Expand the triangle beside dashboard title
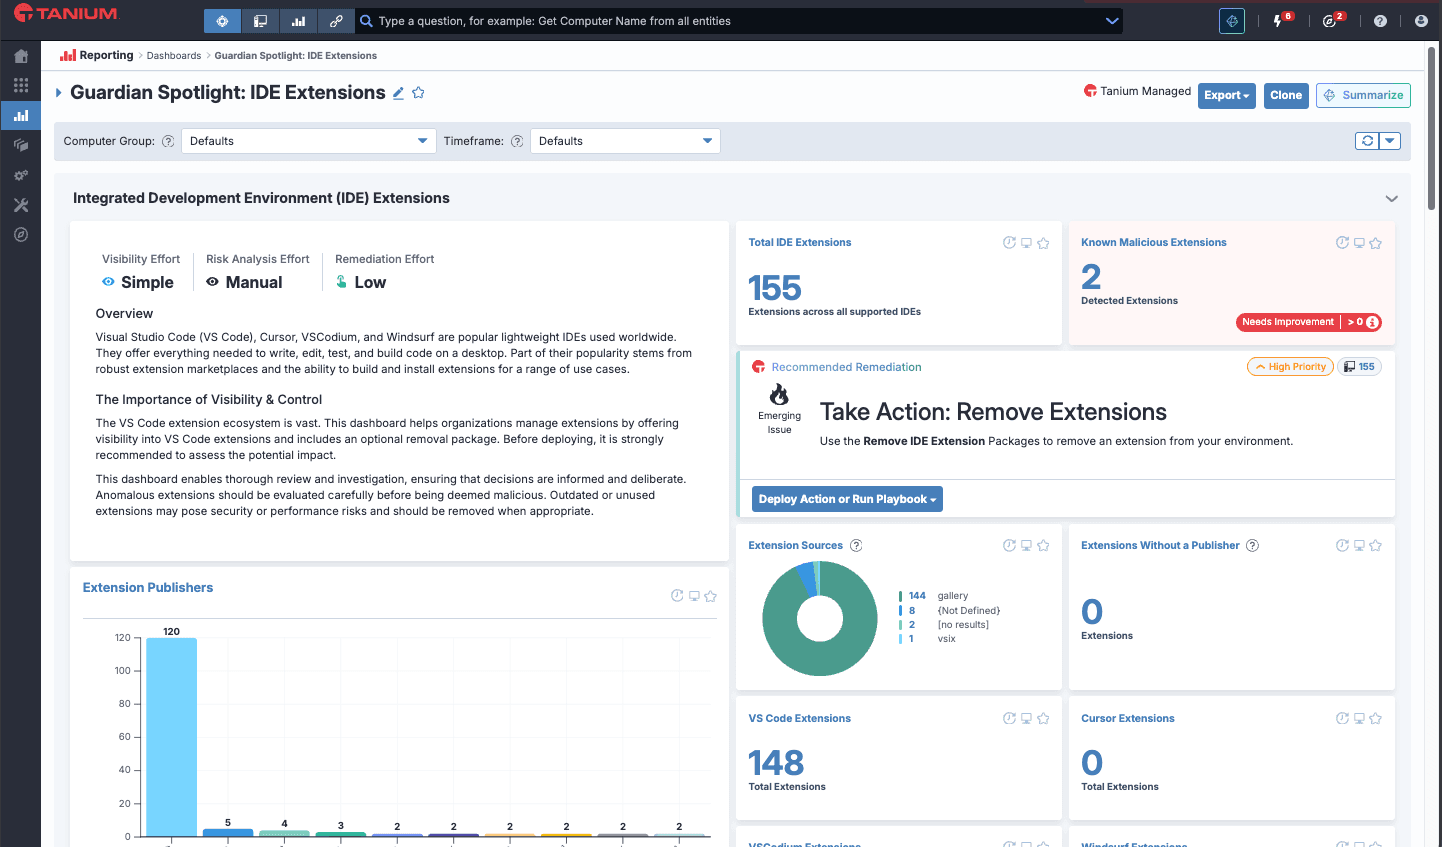Screen dimensions: 1442x847 pyautogui.click(x=59, y=93)
